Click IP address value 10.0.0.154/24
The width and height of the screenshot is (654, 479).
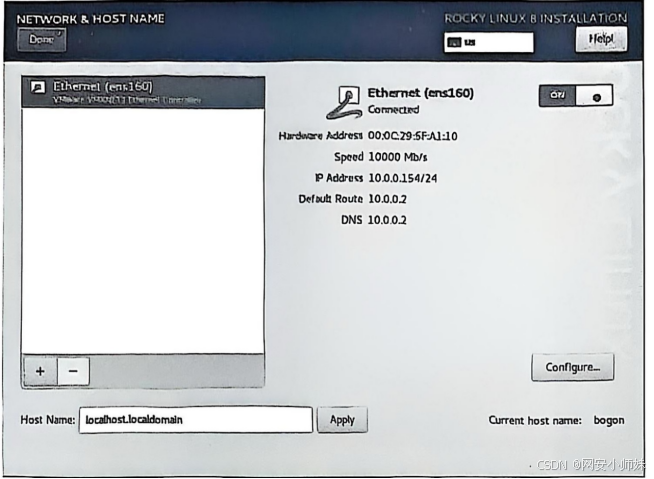402,178
